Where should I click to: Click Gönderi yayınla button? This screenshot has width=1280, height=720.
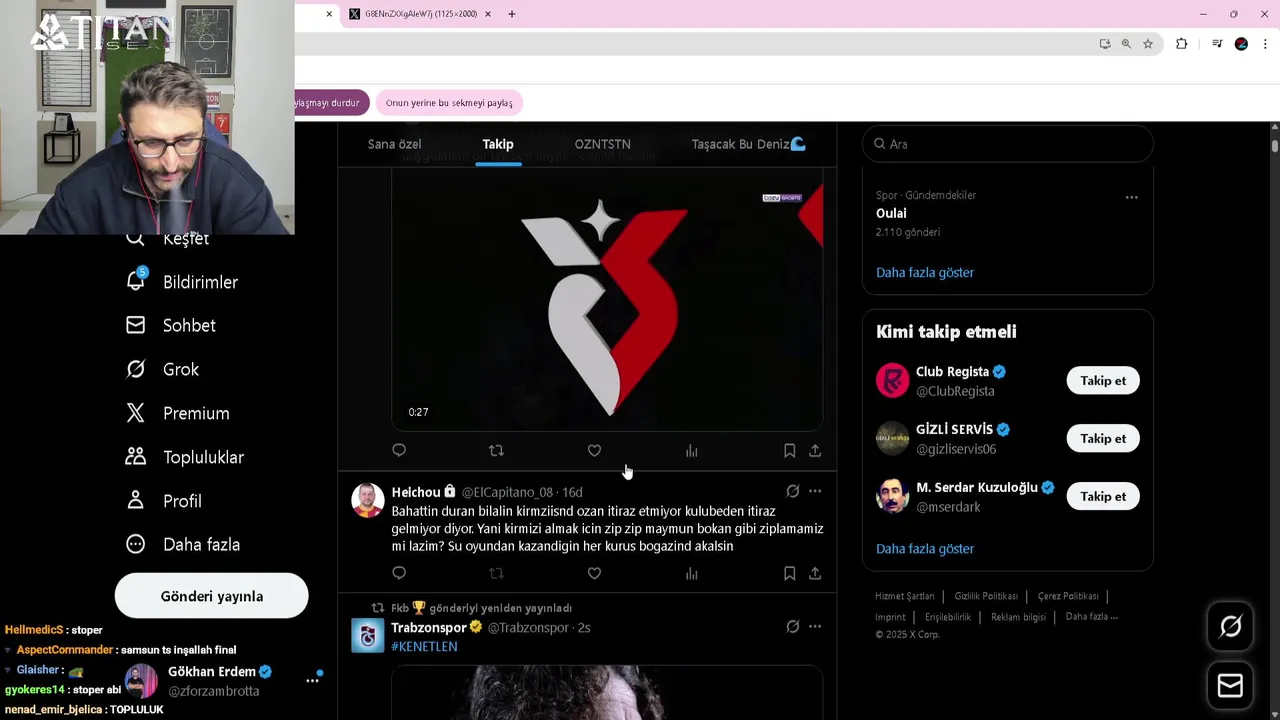212,596
